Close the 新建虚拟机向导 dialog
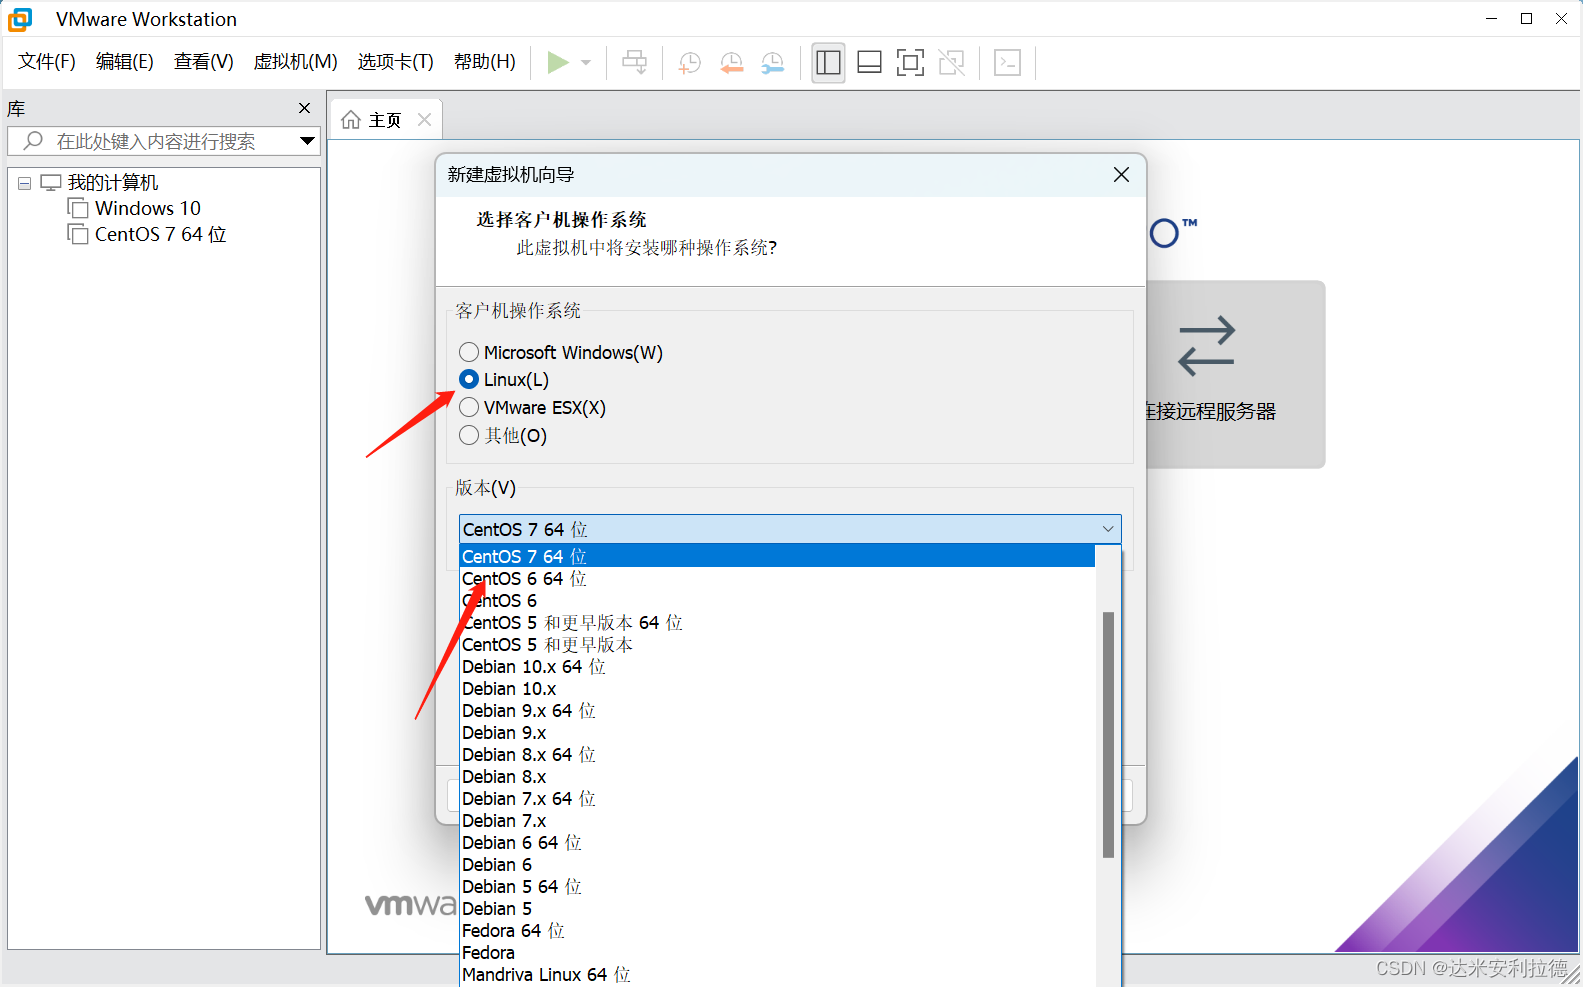 (1121, 175)
